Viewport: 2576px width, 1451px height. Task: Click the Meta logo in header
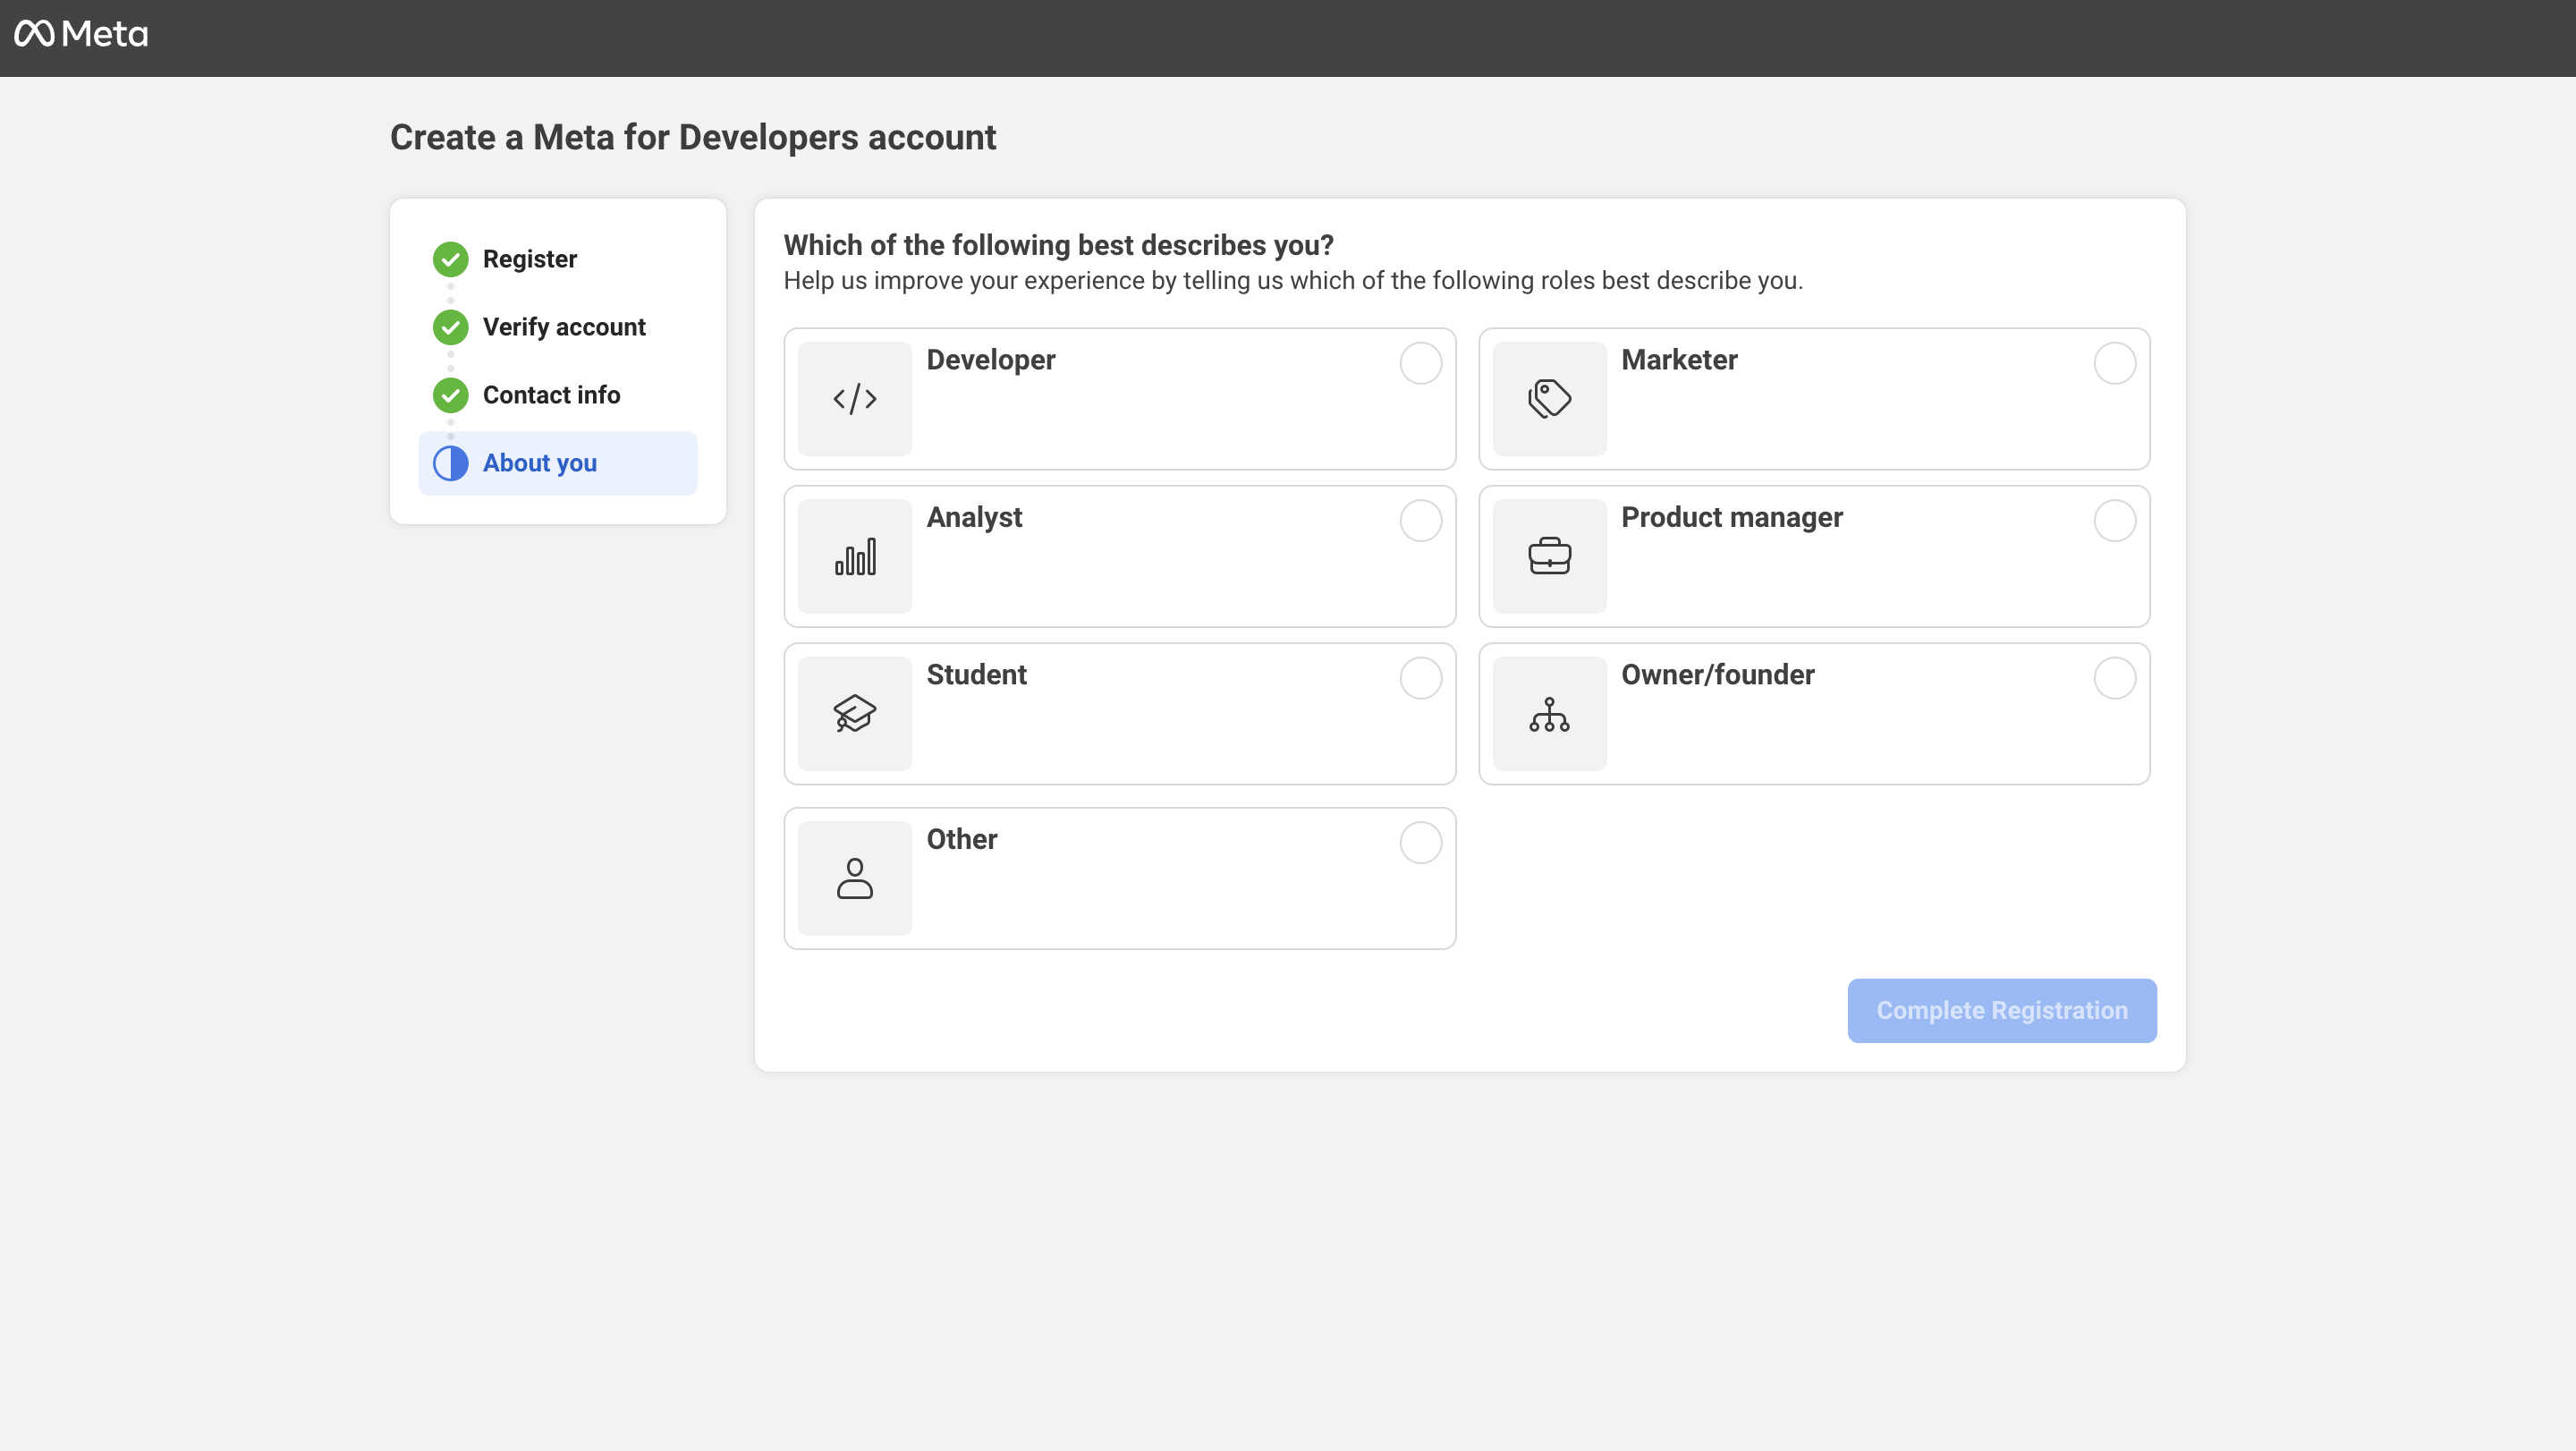tap(81, 34)
